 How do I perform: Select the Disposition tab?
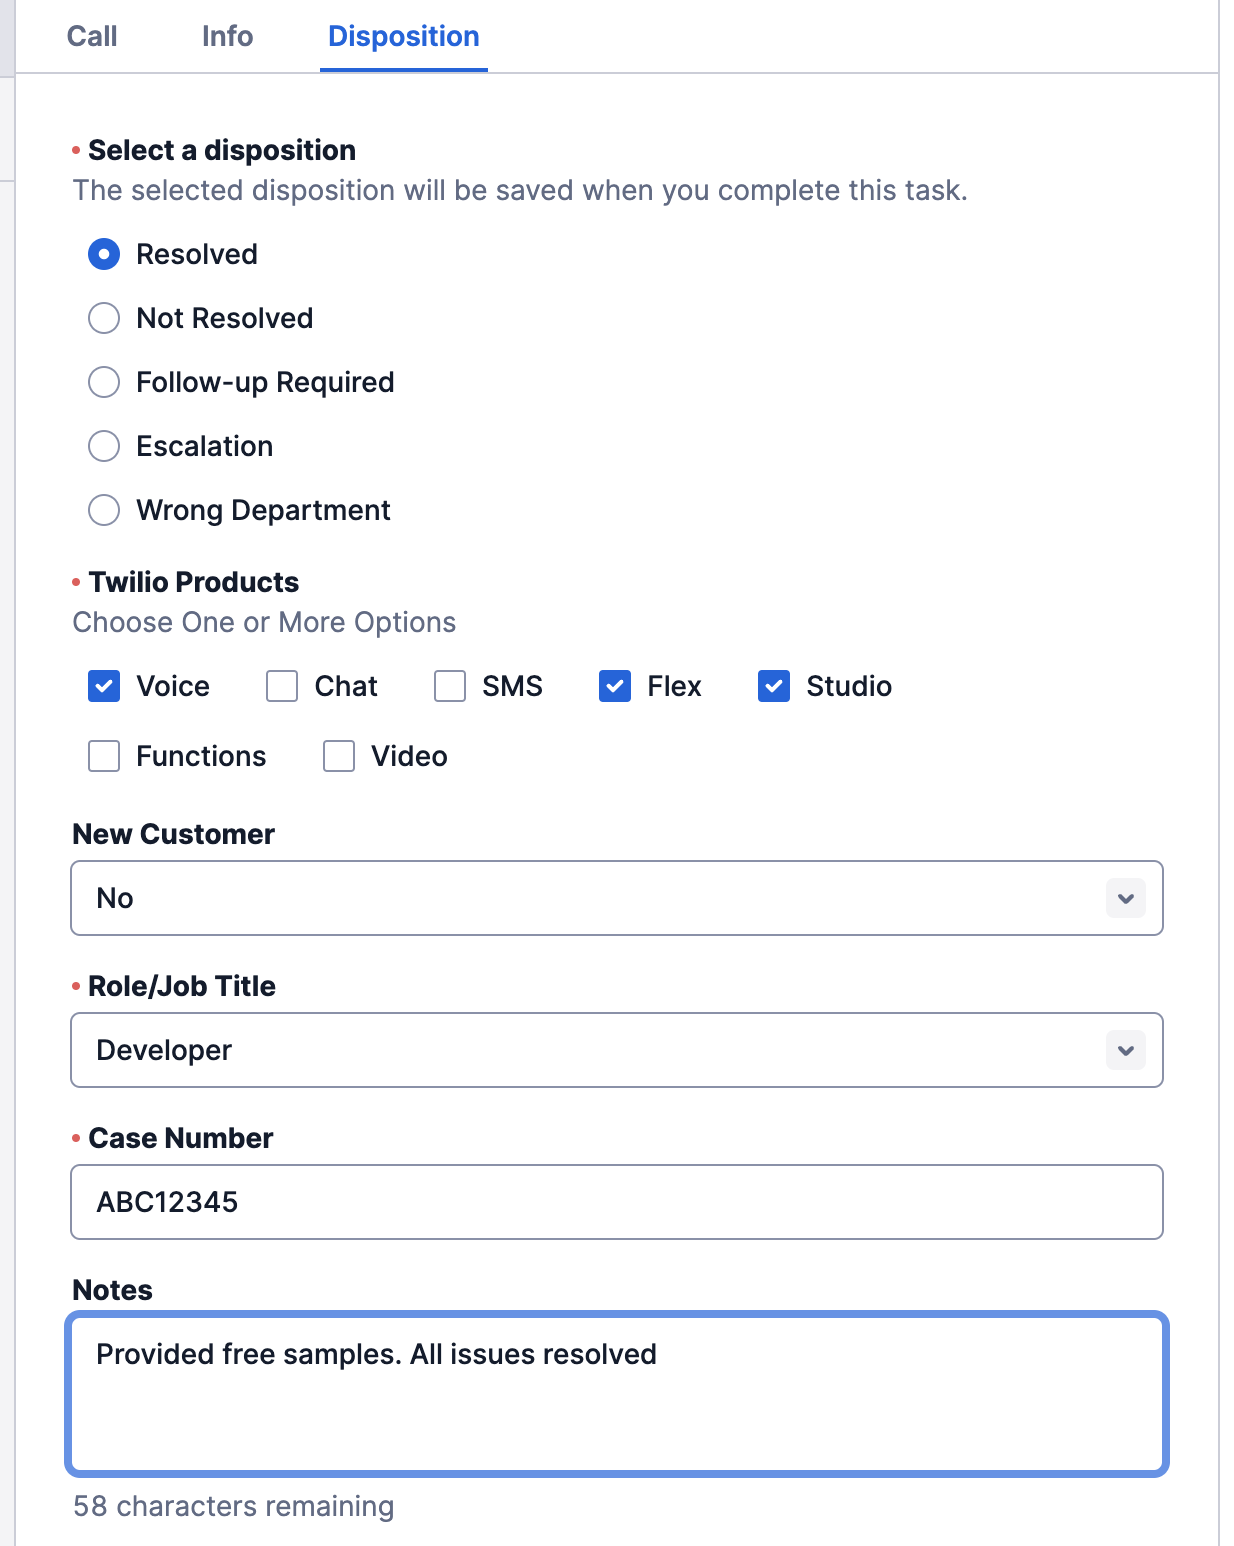(404, 36)
